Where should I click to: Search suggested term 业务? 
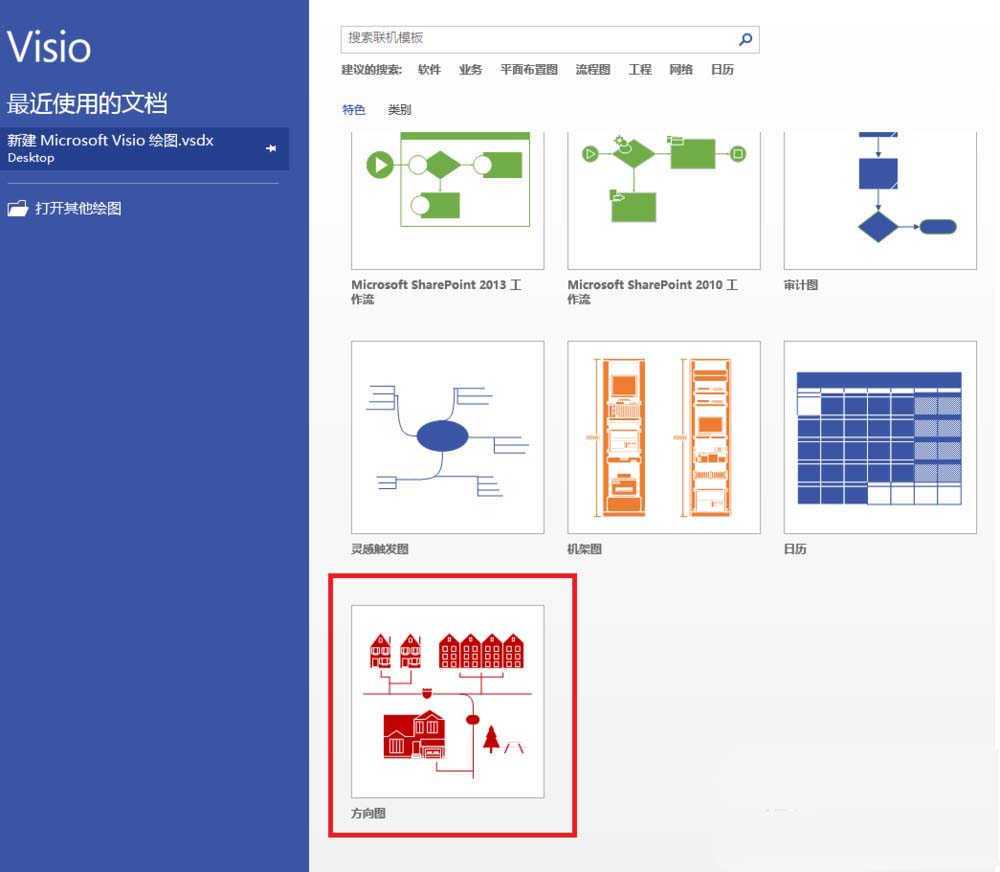471,70
